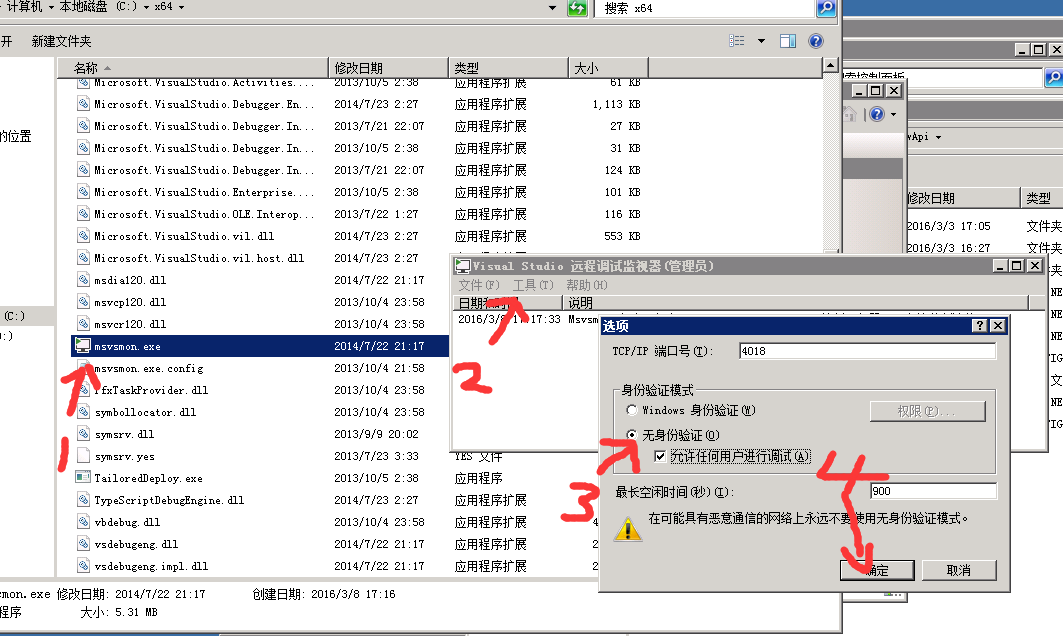Click the msdia120.dll file icon

(x=83, y=279)
